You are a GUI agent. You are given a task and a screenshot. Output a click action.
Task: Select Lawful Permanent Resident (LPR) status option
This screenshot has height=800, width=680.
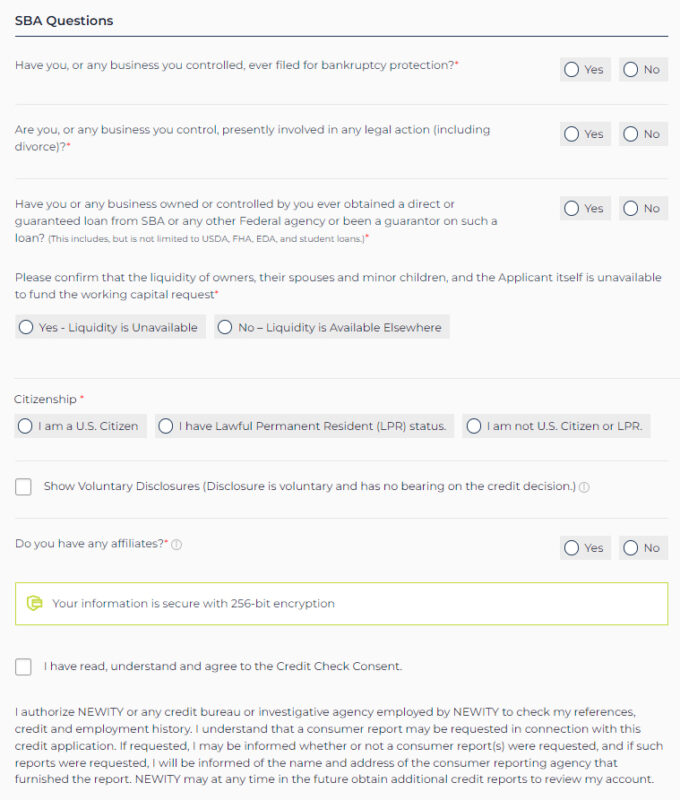(305, 426)
